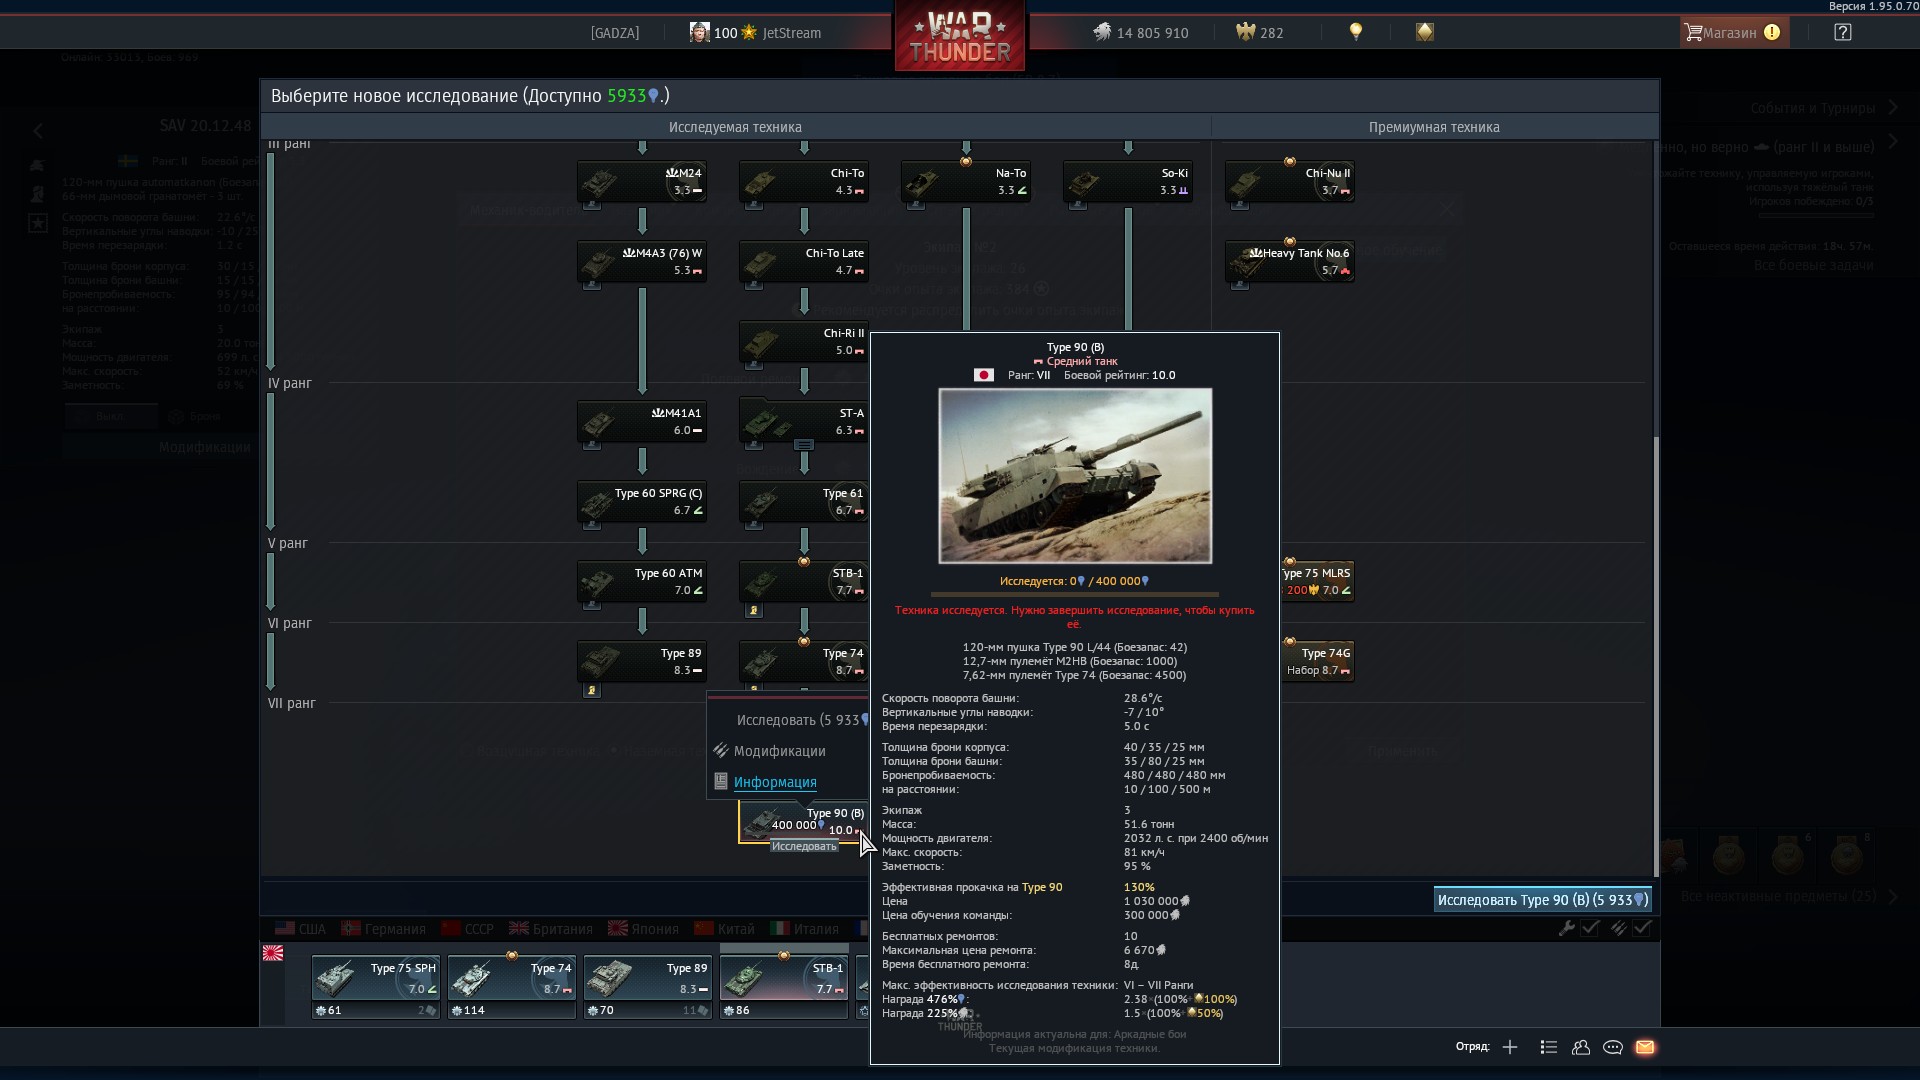Toggle the auto-refill checkmark after bullets icon
The image size is (1920, 1080).
(1642, 928)
